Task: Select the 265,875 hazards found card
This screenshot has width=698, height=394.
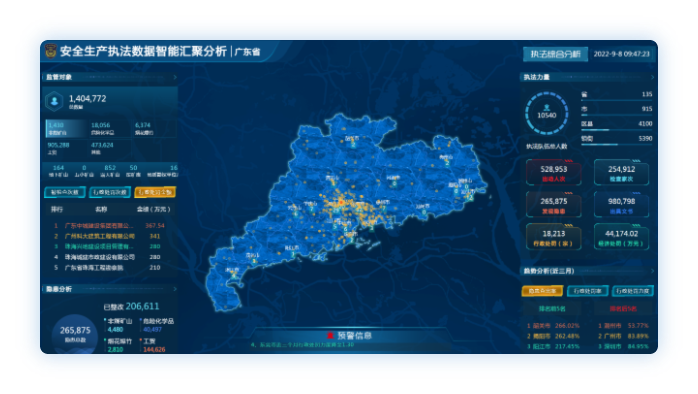Action: [x=553, y=205]
